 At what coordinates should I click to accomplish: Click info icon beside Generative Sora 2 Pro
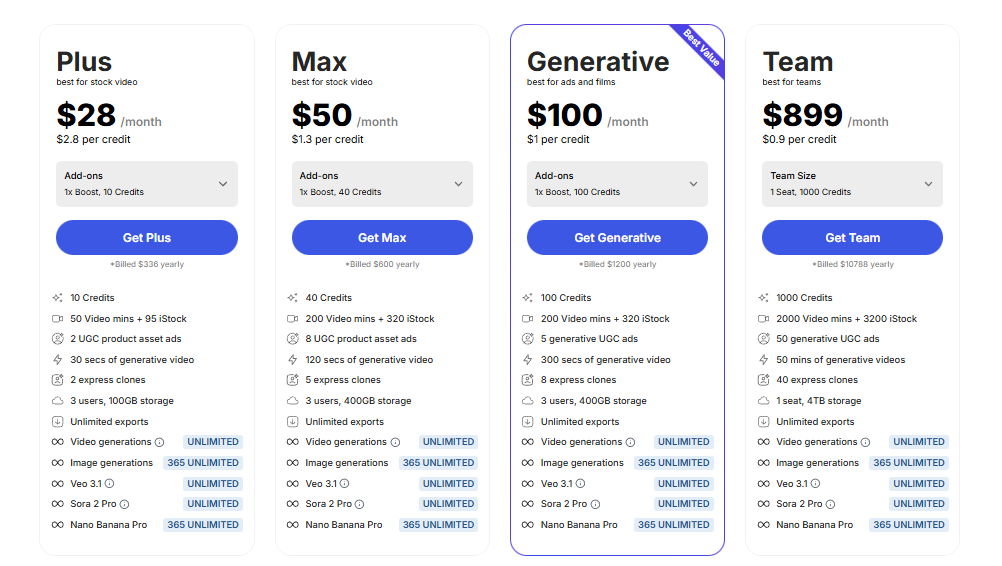595,504
